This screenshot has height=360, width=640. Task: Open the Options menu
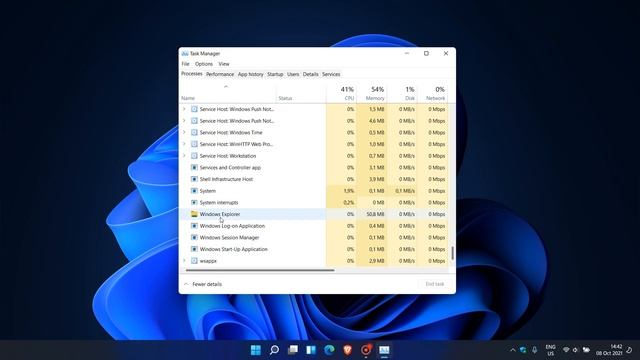pyautogui.click(x=204, y=64)
